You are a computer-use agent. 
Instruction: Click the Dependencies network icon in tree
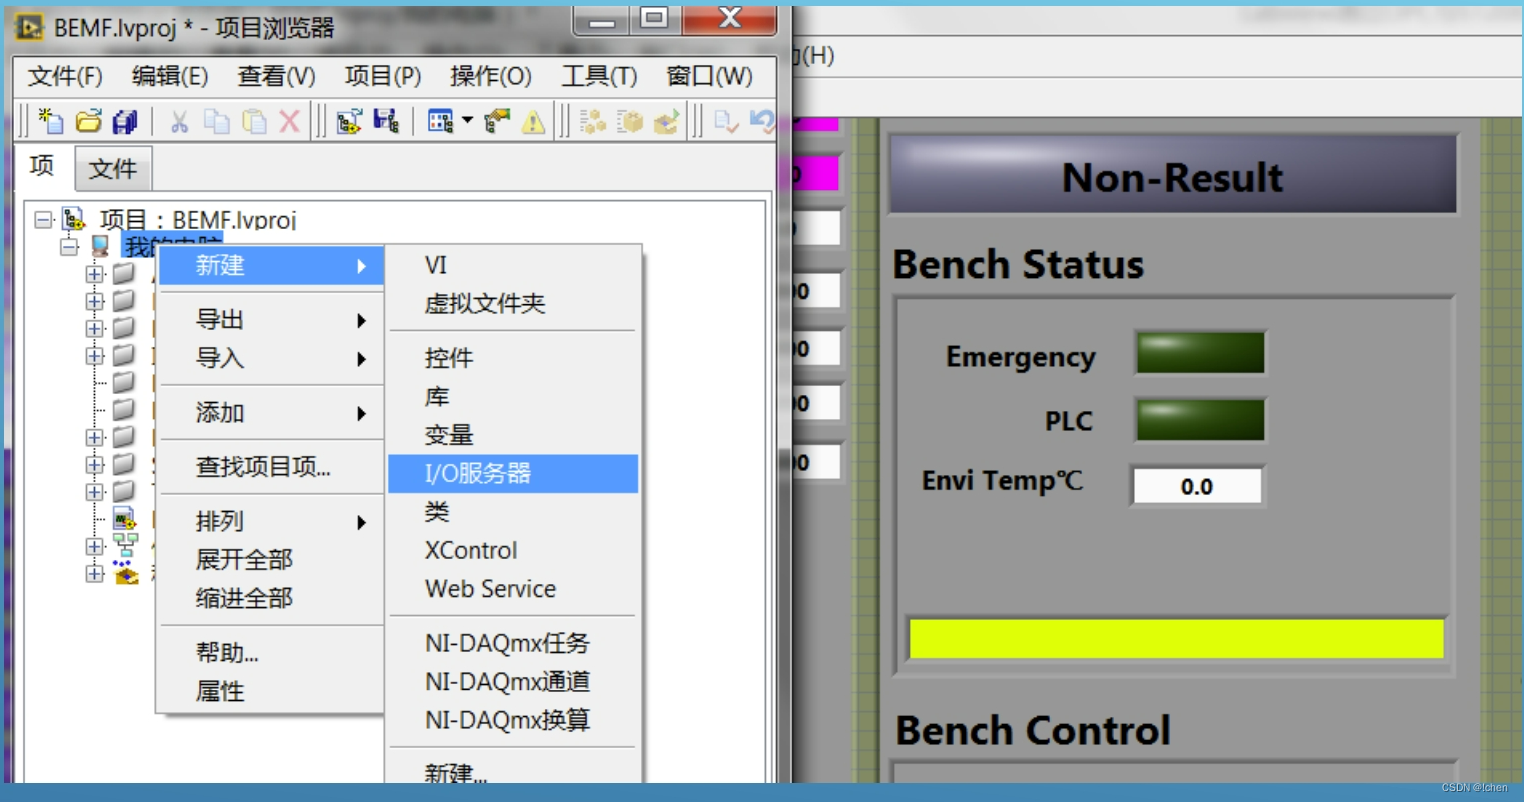(x=125, y=546)
